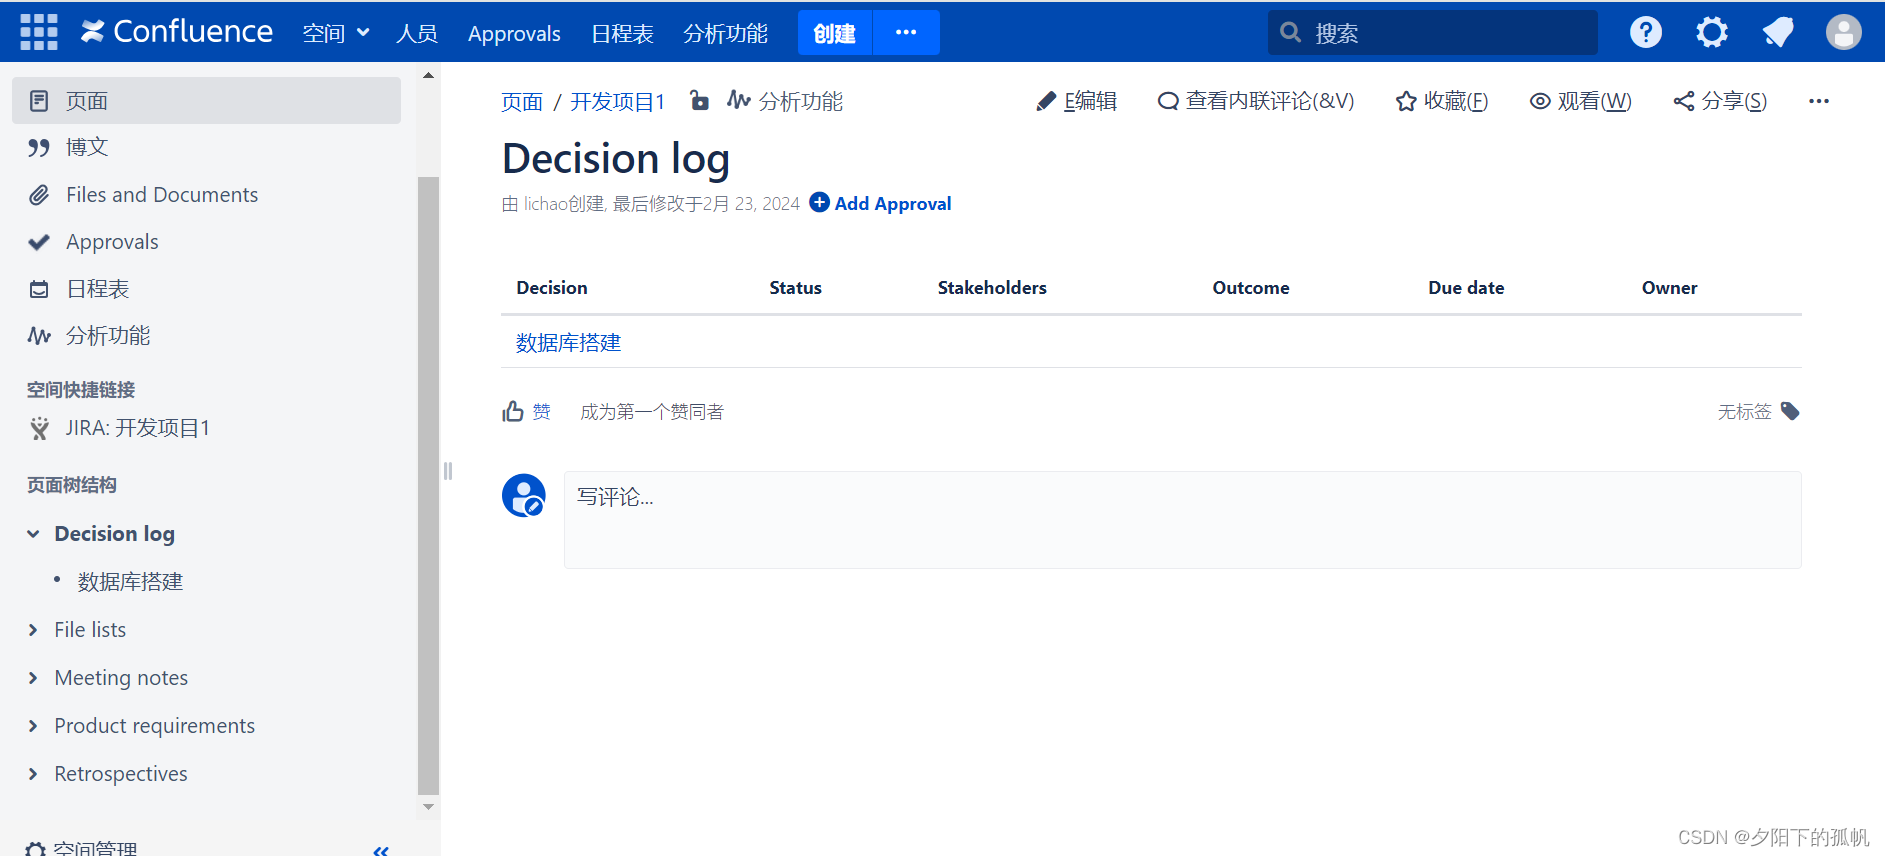
Task: Click the blog quote icon in sidebar
Action: (39, 148)
